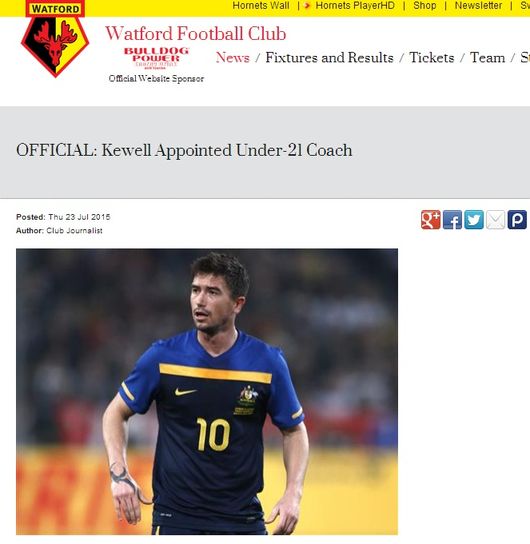530x544 pixels.
Task: Click the blue P share icon
Action: 517,220
